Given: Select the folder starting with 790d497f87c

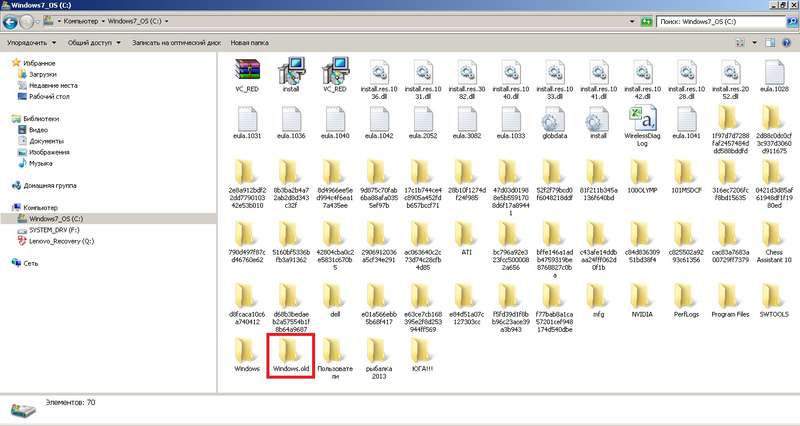Looking at the screenshot, I should [247, 242].
